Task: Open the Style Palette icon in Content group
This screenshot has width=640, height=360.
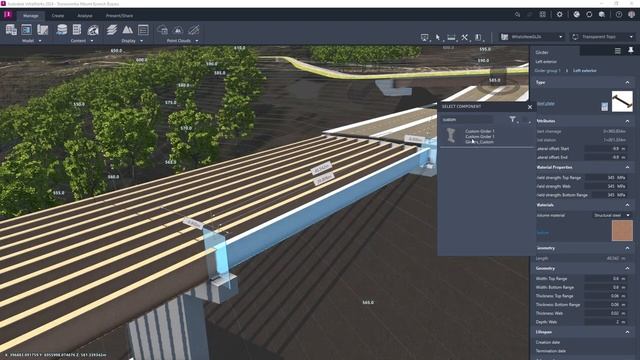Action: (77, 30)
